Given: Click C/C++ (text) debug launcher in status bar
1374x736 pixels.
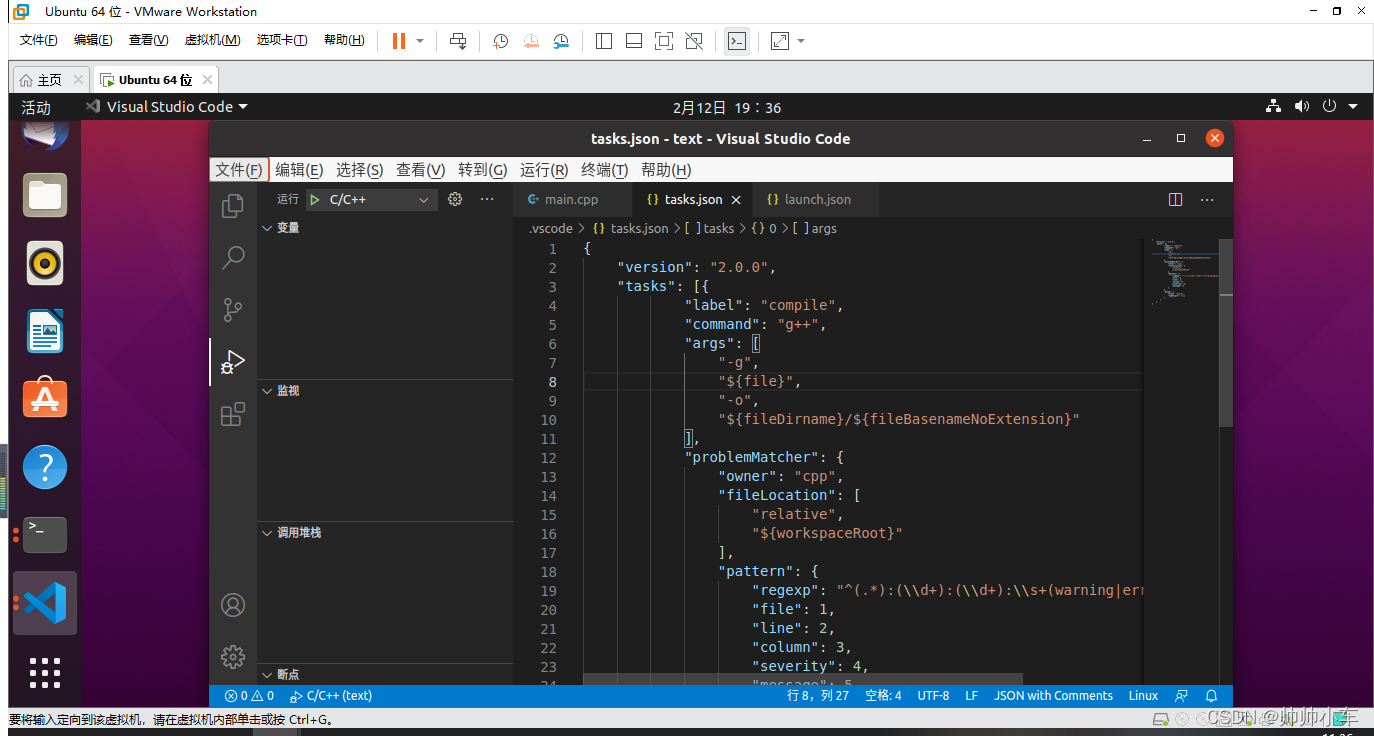Looking at the screenshot, I should pyautogui.click(x=330, y=696).
